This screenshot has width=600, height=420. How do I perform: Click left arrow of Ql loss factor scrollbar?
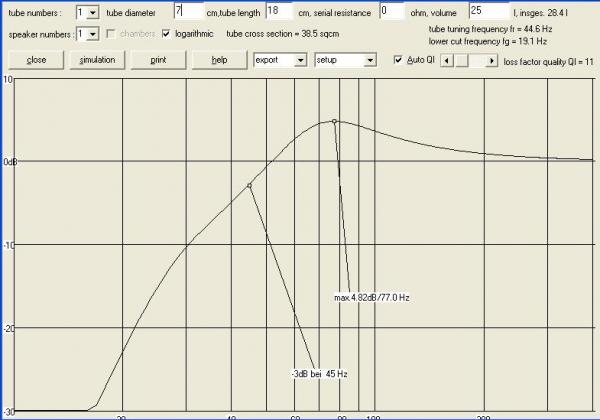point(446,60)
